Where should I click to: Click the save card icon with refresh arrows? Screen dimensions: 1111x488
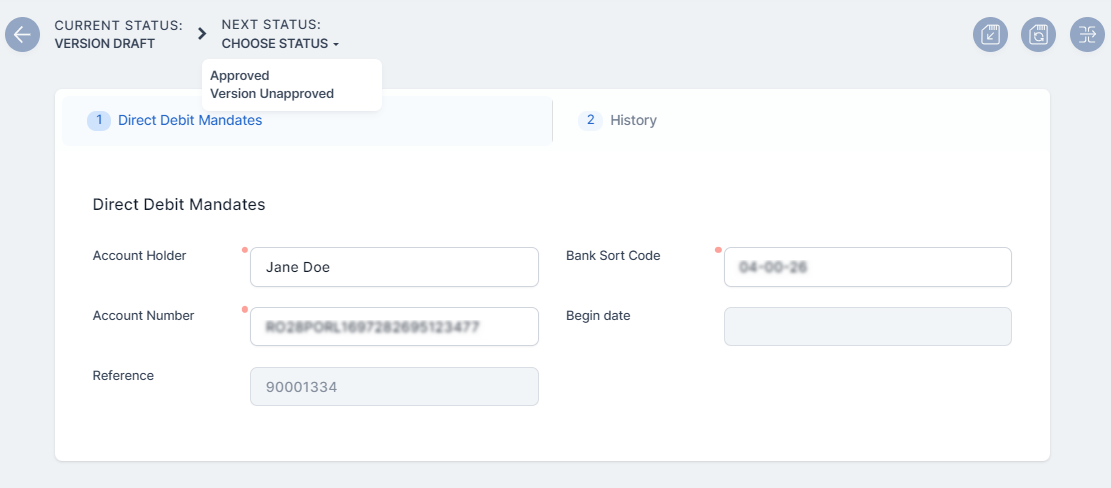[x=1038, y=34]
